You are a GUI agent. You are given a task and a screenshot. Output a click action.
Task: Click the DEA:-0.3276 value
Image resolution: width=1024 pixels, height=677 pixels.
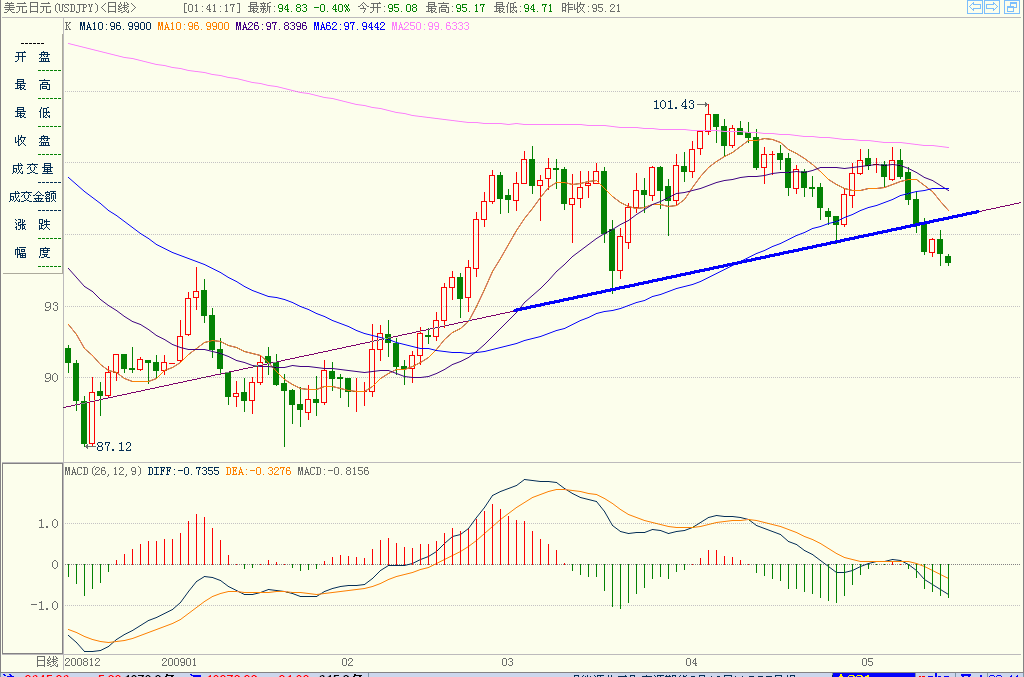(258, 471)
